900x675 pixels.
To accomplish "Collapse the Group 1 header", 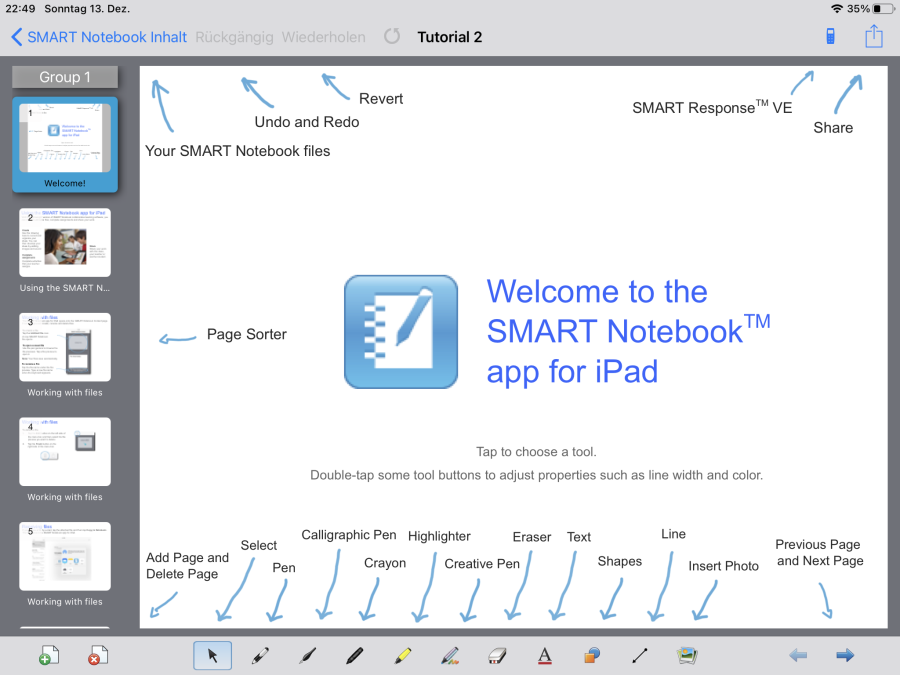I will [x=65, y=77].
